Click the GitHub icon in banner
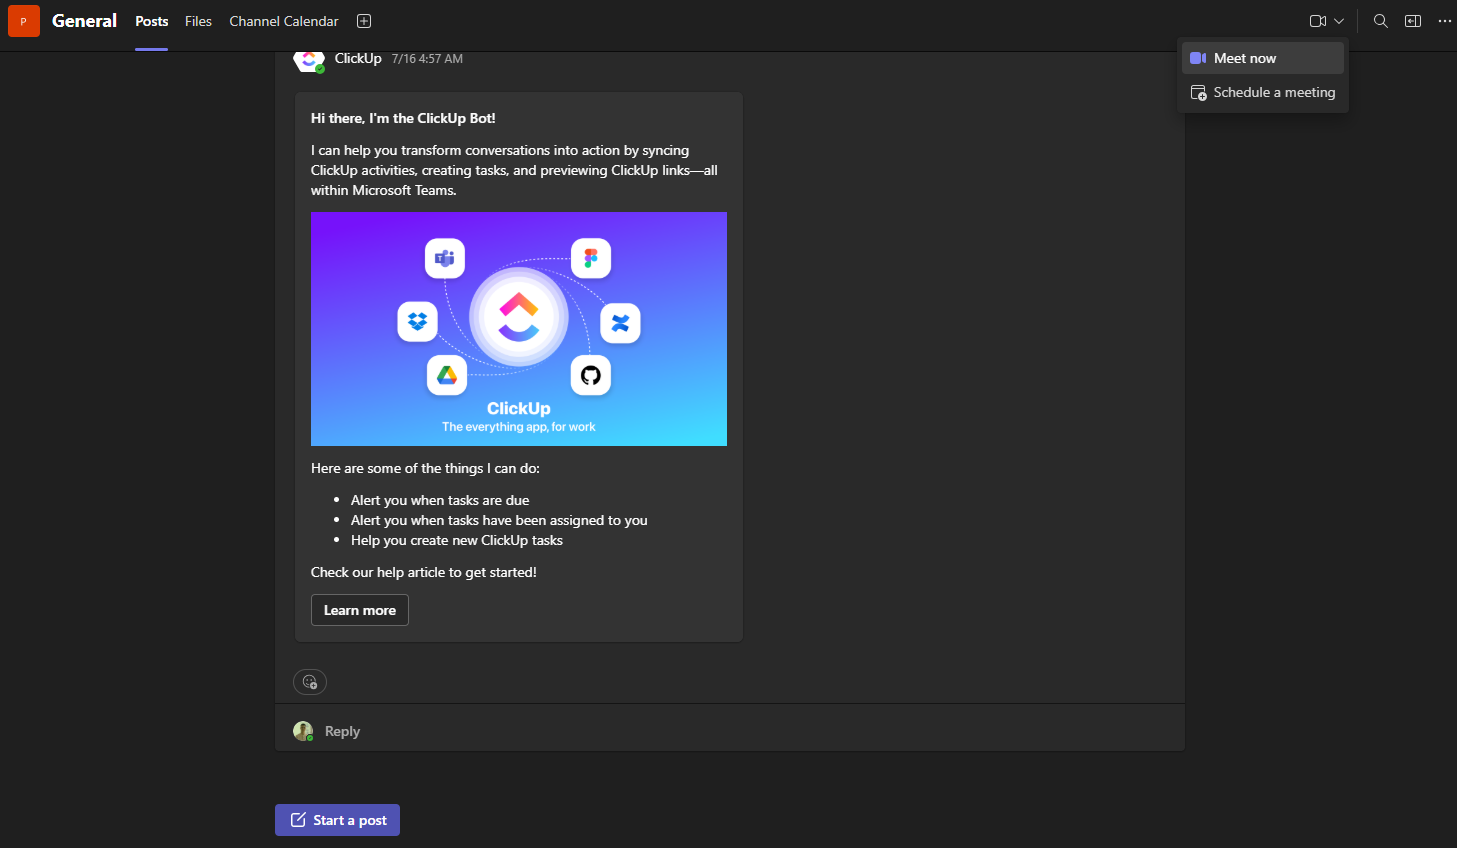Image resolution: width=1457 pixels, height=848 pixels. (591, 375)
